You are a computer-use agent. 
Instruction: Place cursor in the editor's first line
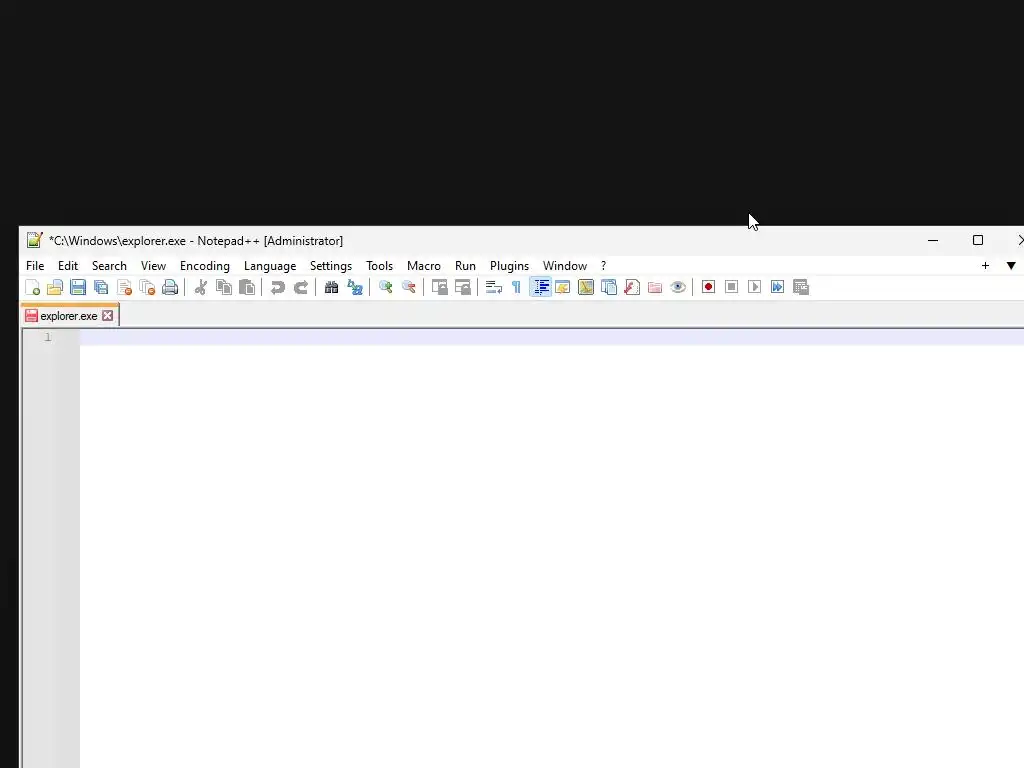click(551, 337)
